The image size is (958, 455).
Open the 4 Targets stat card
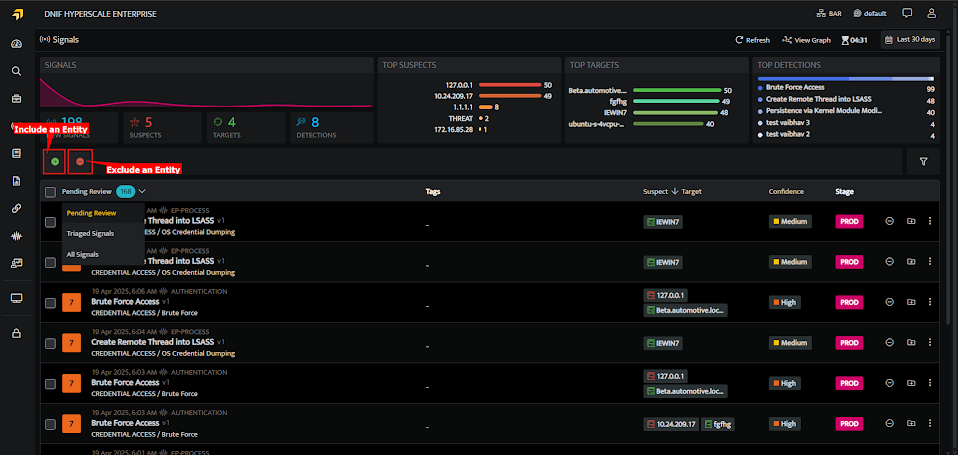click(x=245, y=128)
